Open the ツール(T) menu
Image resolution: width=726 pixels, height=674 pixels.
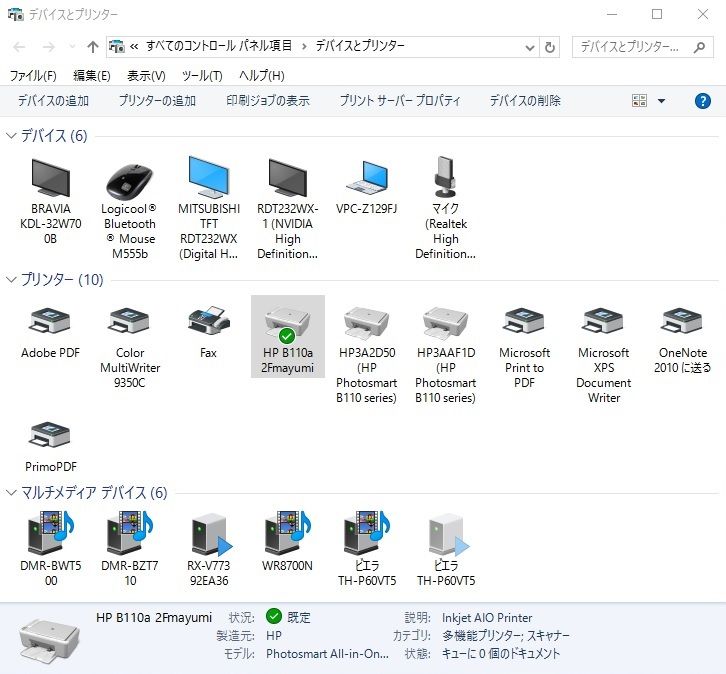coord(202,75)
